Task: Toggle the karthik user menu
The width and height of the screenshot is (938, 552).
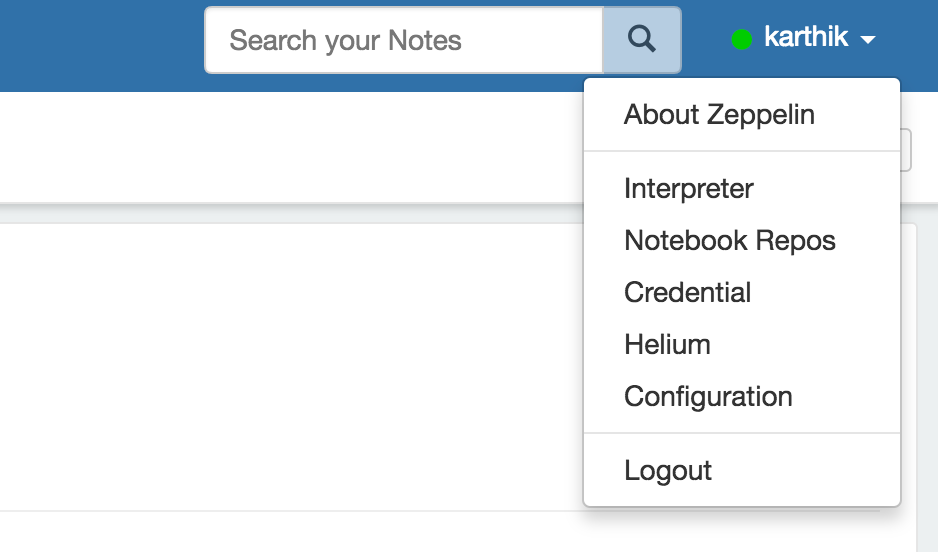Action: [805, 39]
